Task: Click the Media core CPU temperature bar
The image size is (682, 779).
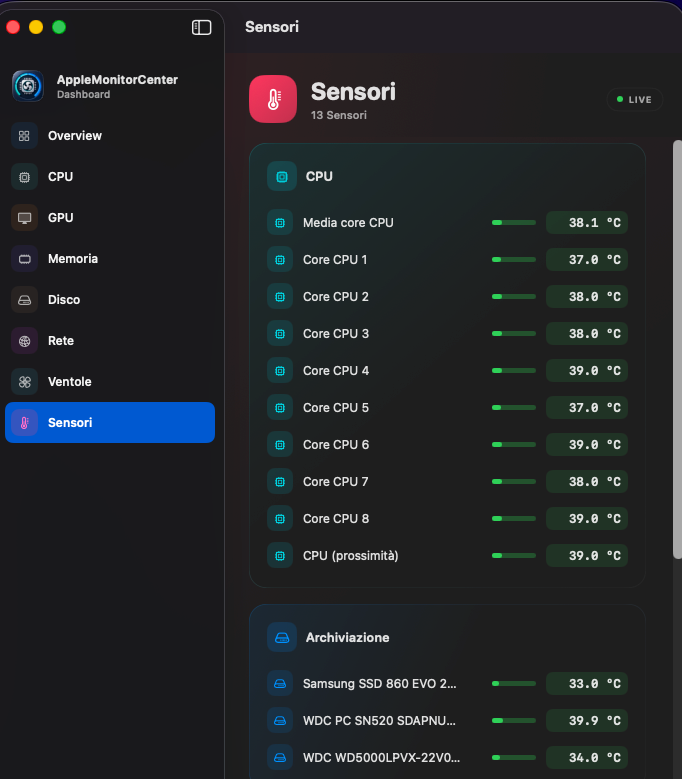Action: (x=514, y=223)
